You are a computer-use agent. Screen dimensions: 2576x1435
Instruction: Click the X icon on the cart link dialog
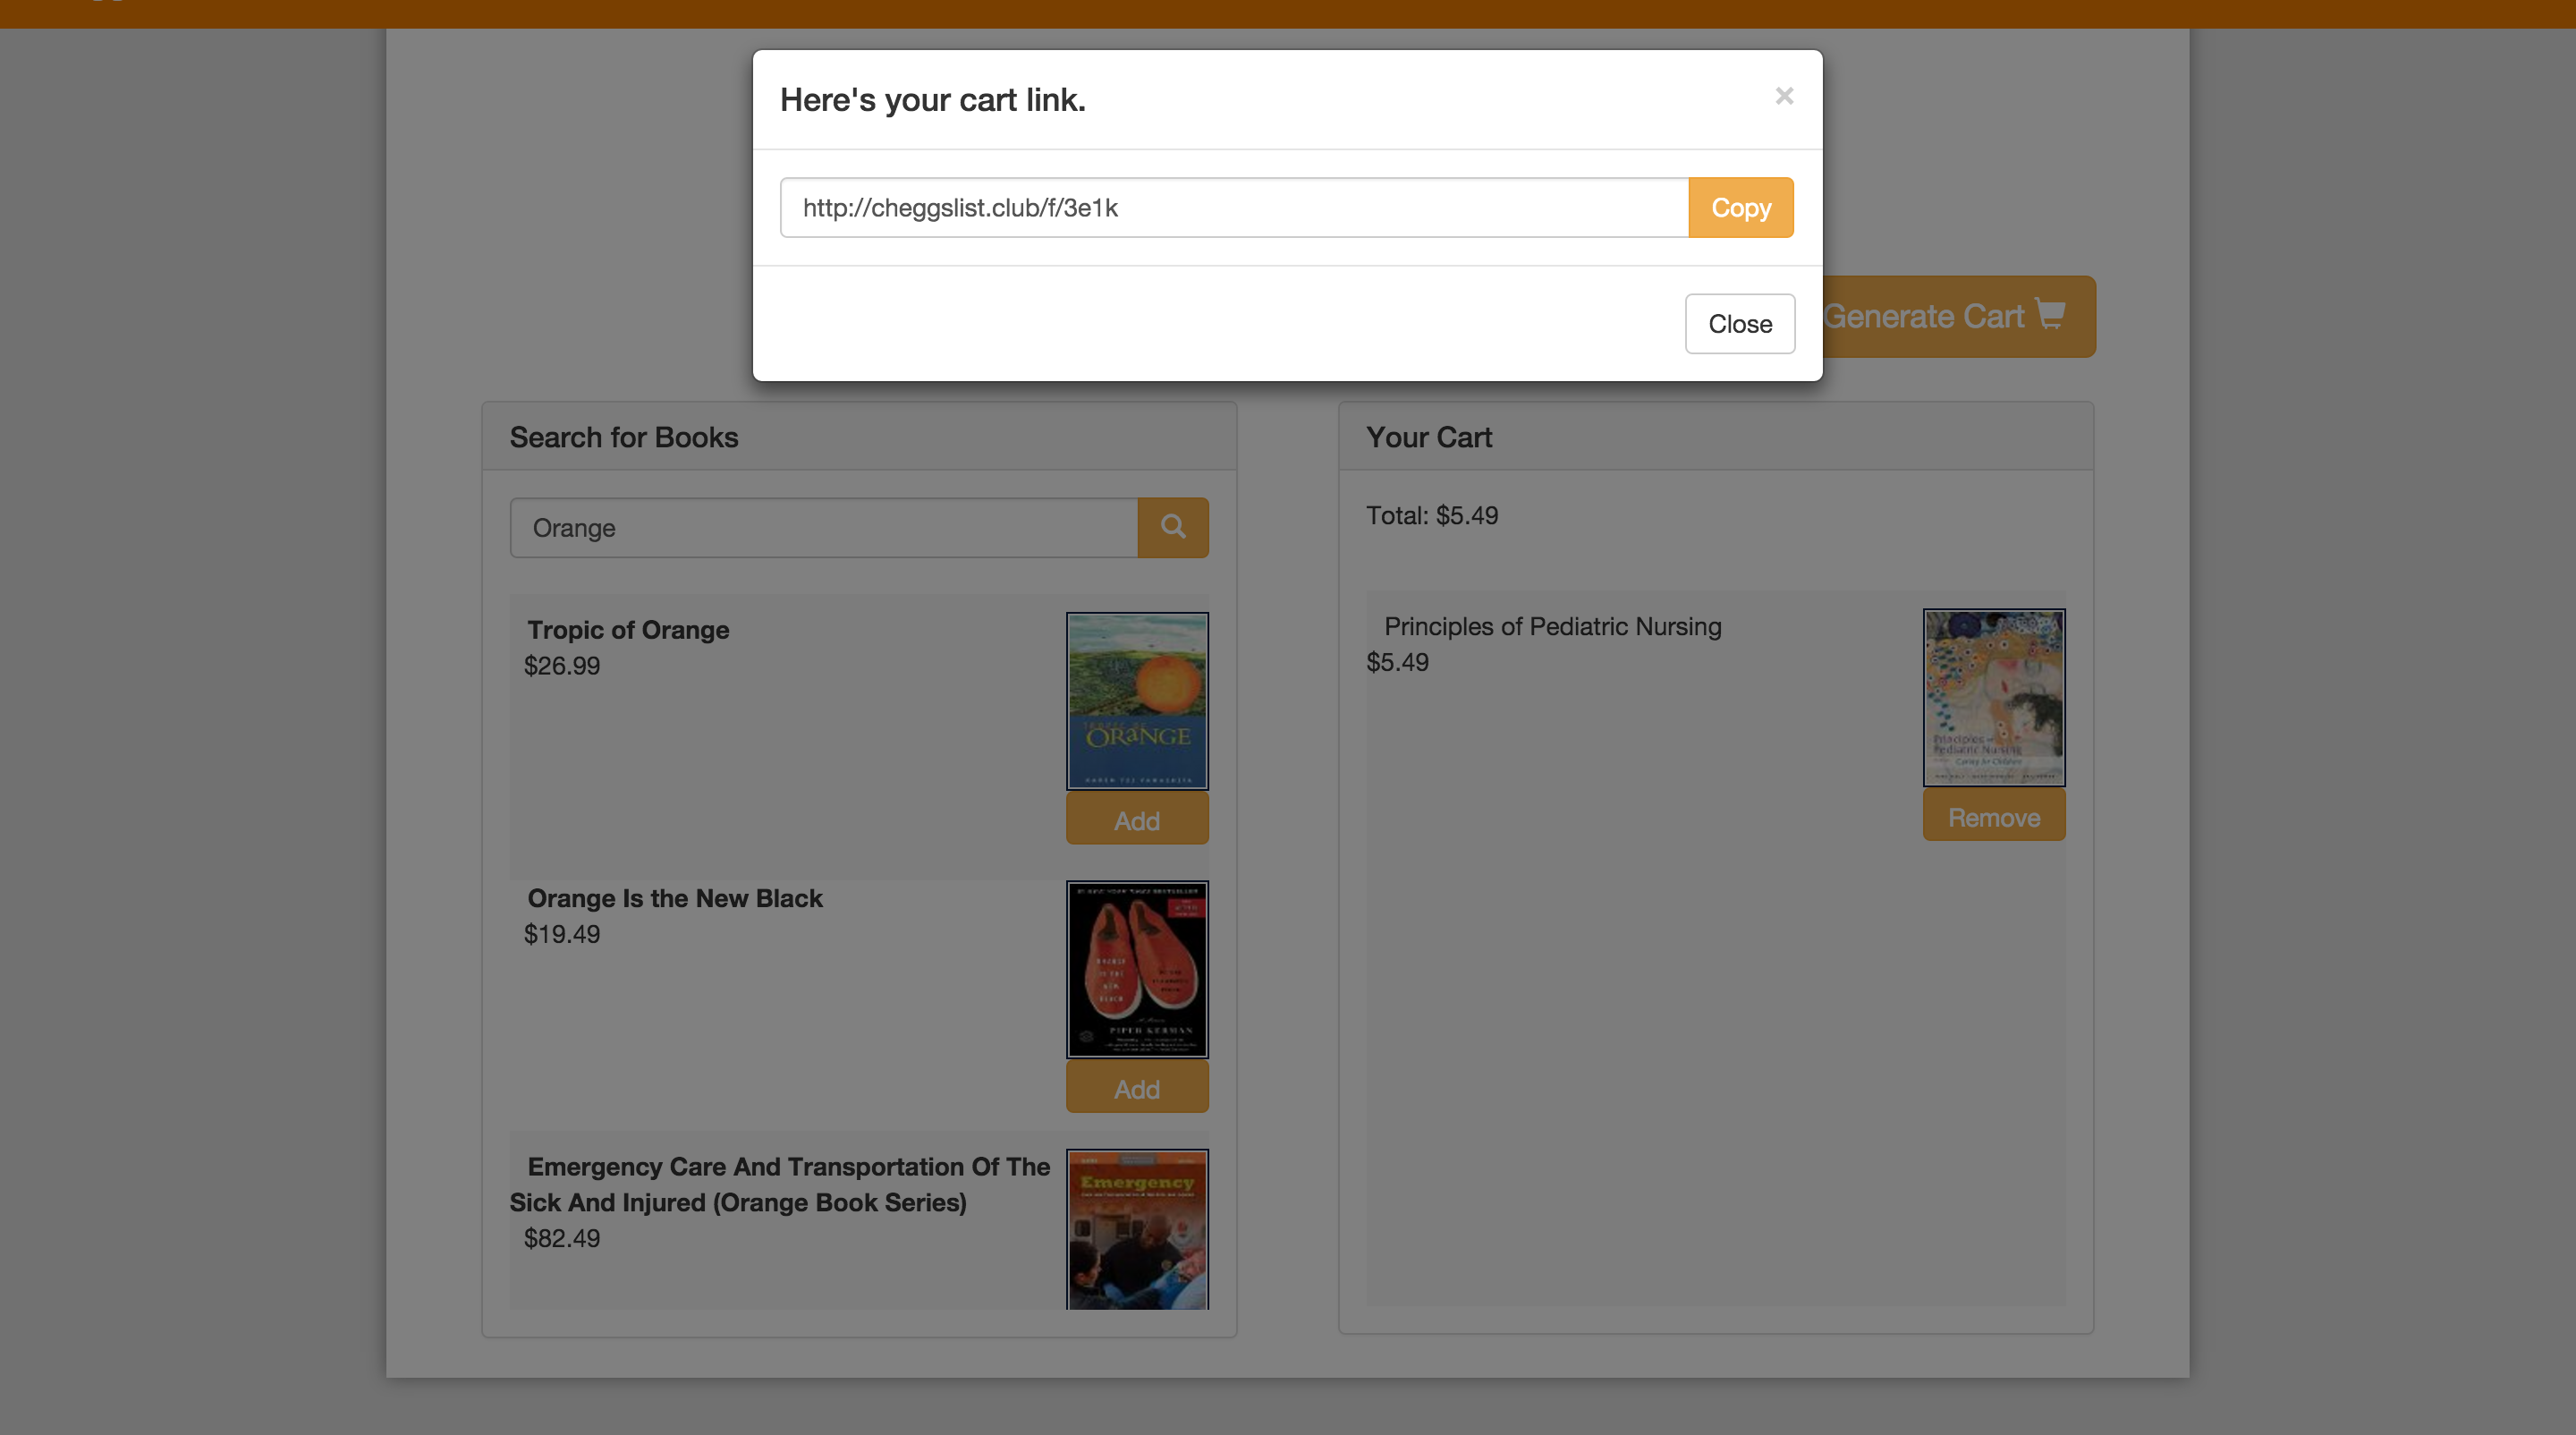pyautogui.click(x=1784, y=96)
